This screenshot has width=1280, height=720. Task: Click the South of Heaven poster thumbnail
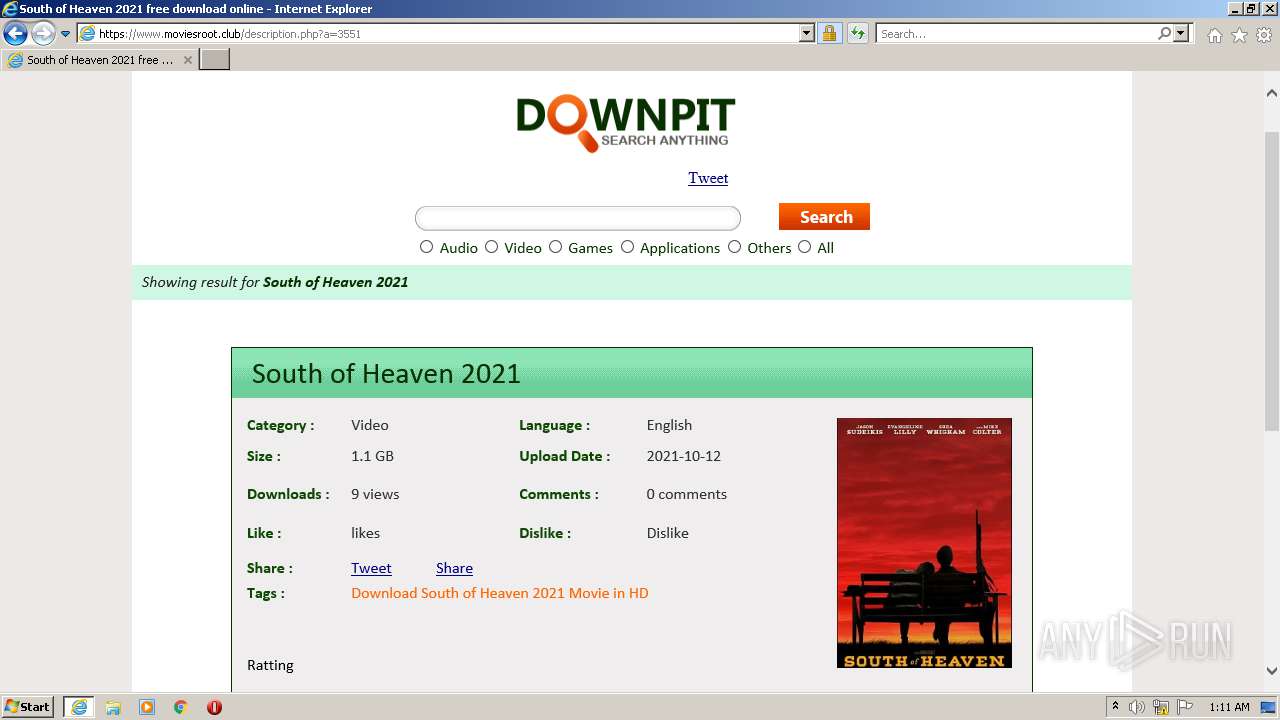(x=924, y=543)
